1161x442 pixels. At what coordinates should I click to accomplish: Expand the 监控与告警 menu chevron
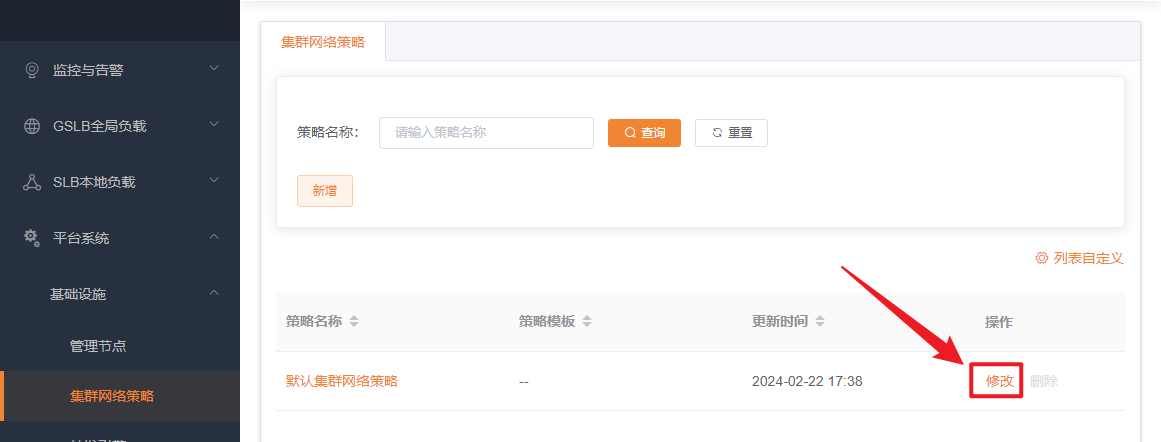[214, 68]
